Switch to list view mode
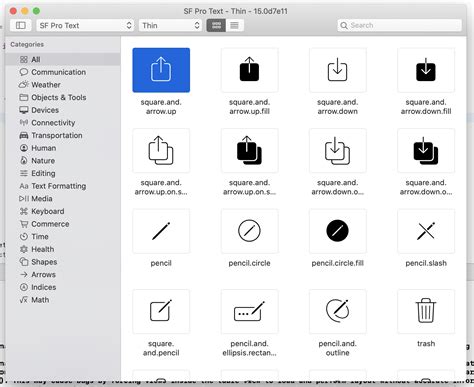 tap(235, 25)
